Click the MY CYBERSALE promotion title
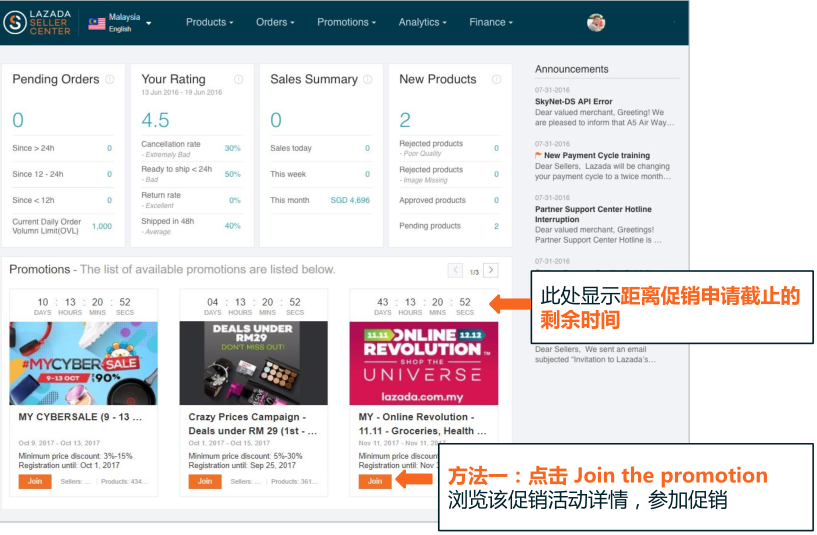This screenshot has height=535, width=817. click(x=80, y=417)
